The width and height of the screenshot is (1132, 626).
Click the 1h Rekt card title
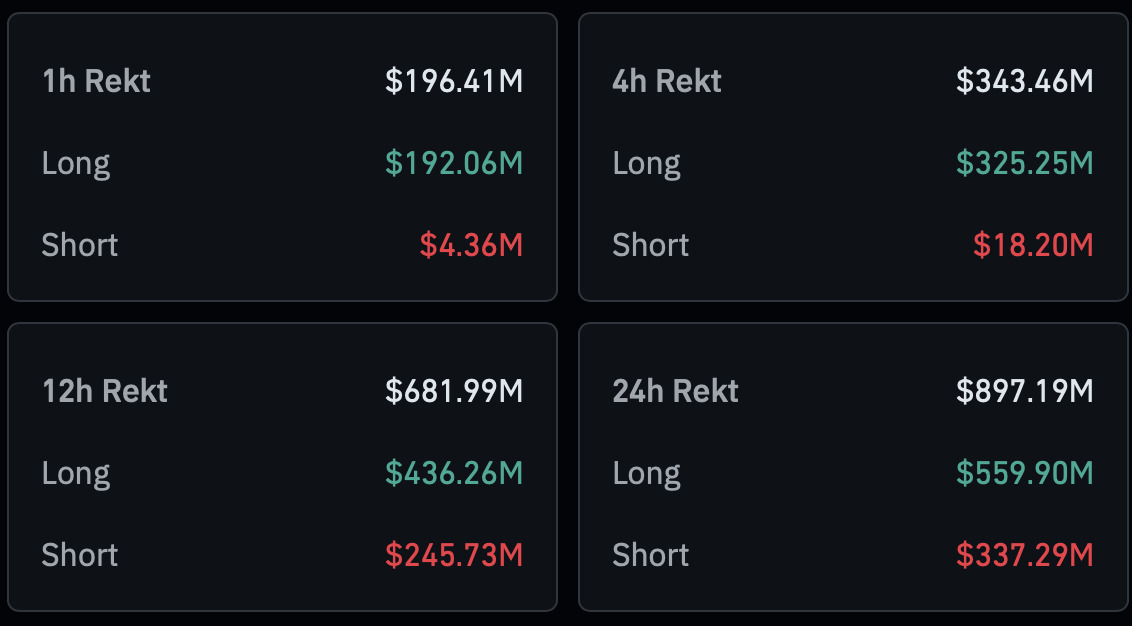click(x=96, y=81)
